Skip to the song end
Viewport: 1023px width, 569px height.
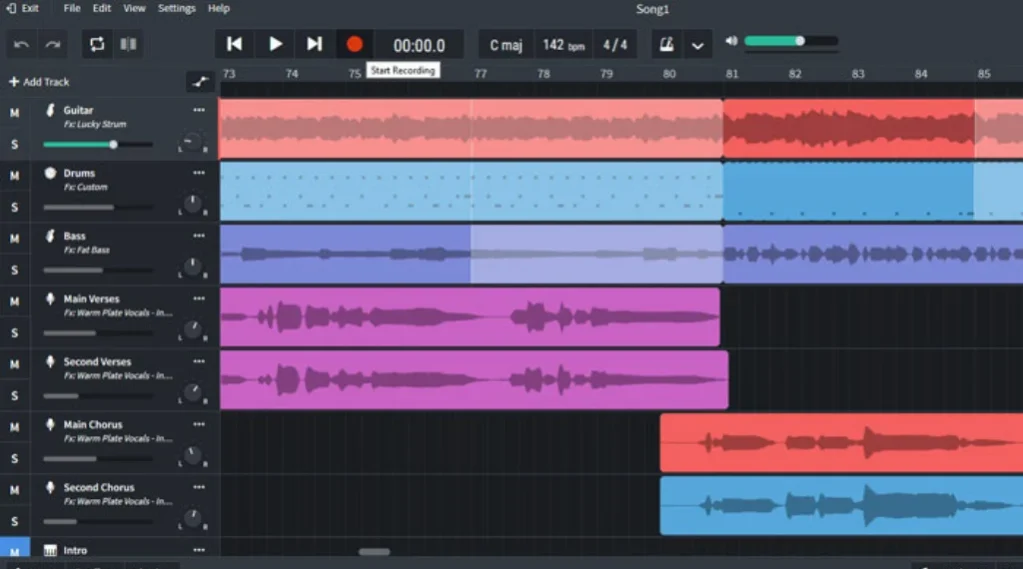click(x=314, y=44)
